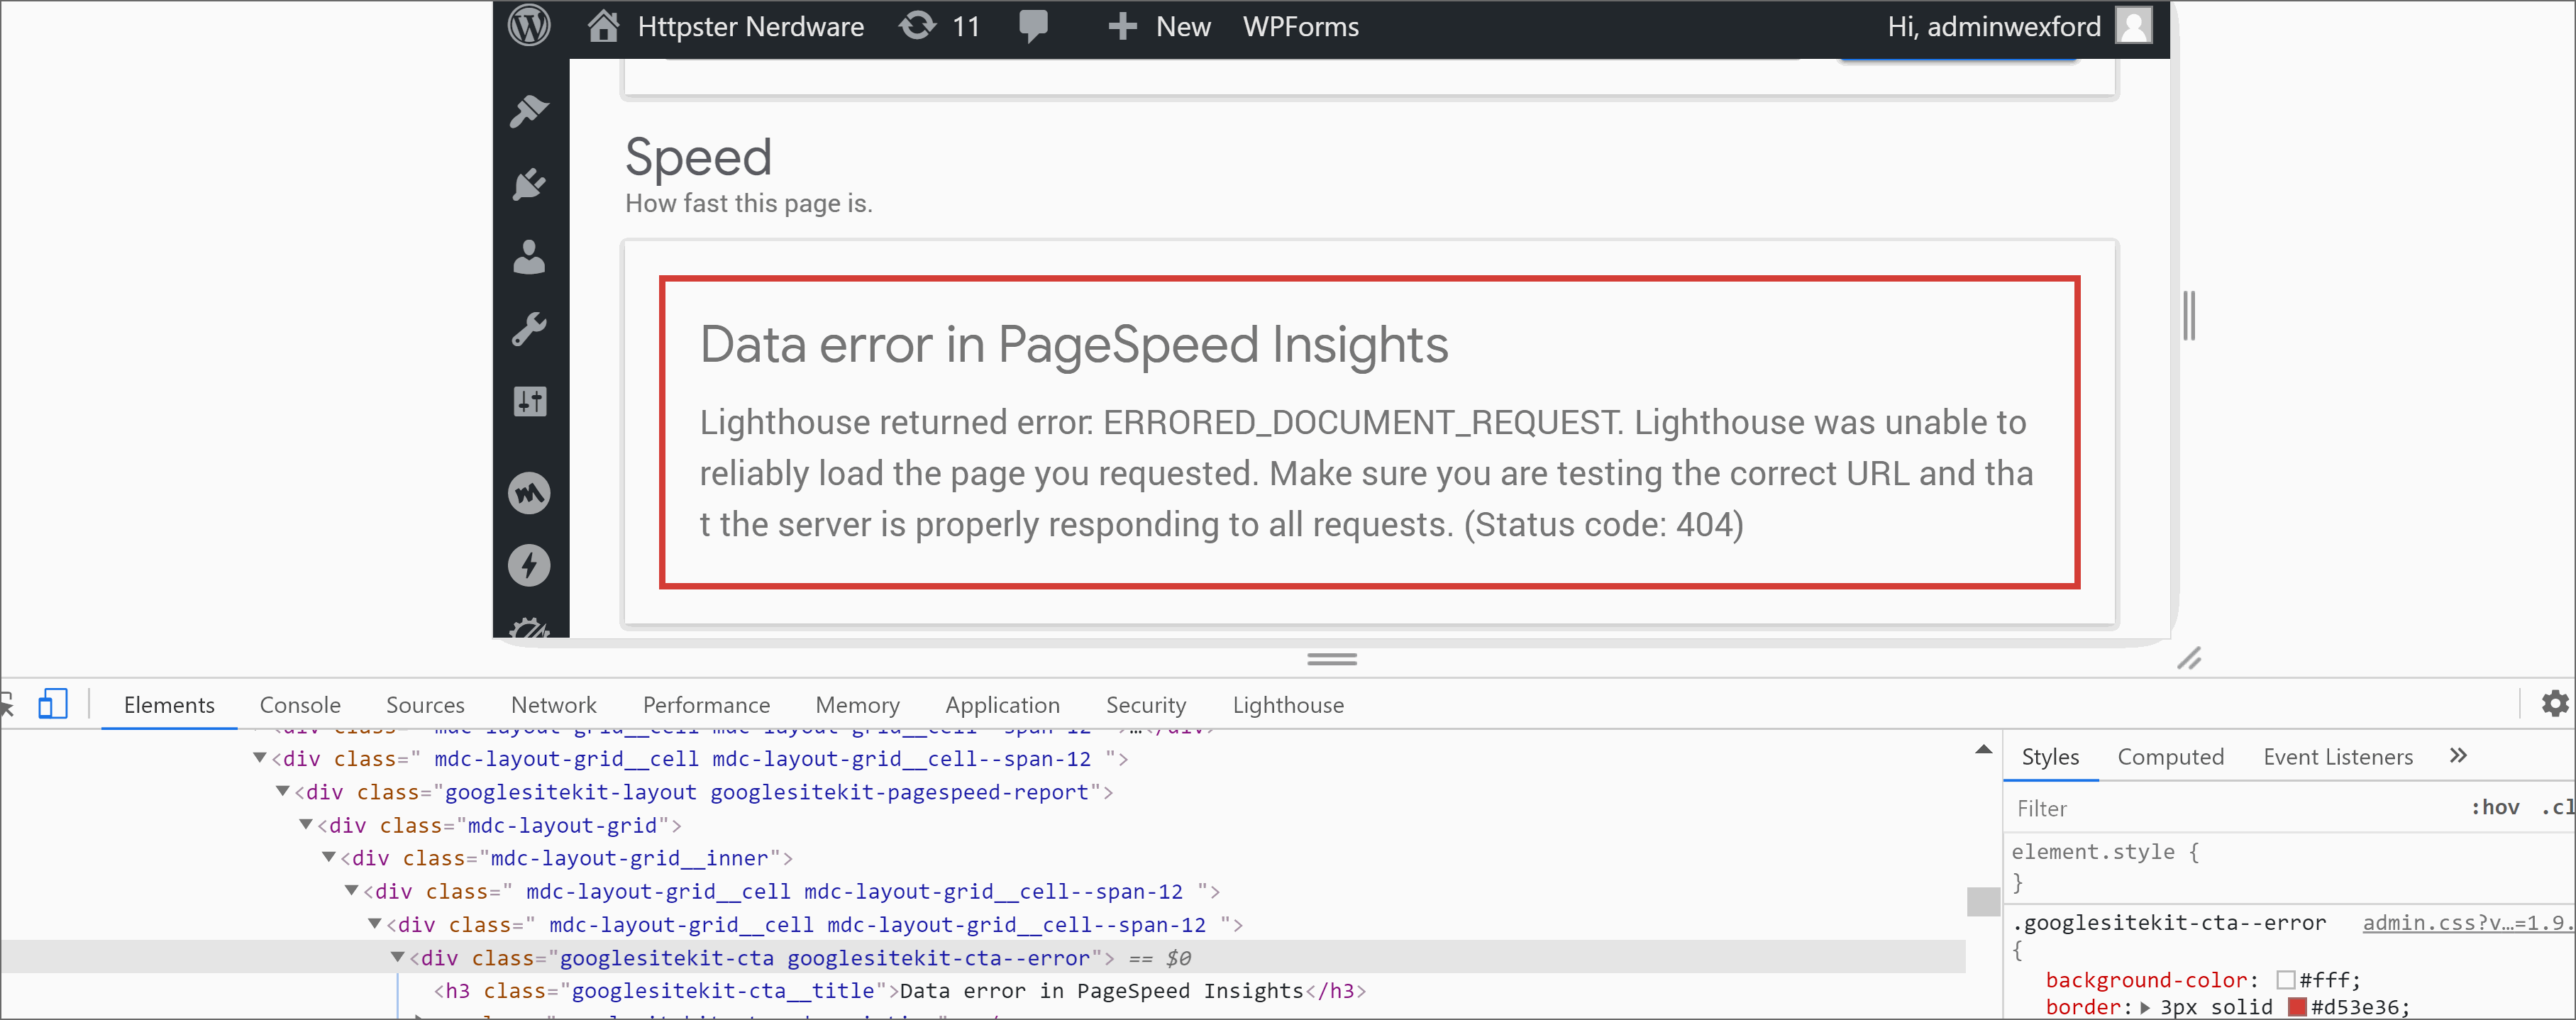This screenshot has height=1020, width=2576.
Task: Open the Httpster Nerdware site home icon
Action: [603, 26]
